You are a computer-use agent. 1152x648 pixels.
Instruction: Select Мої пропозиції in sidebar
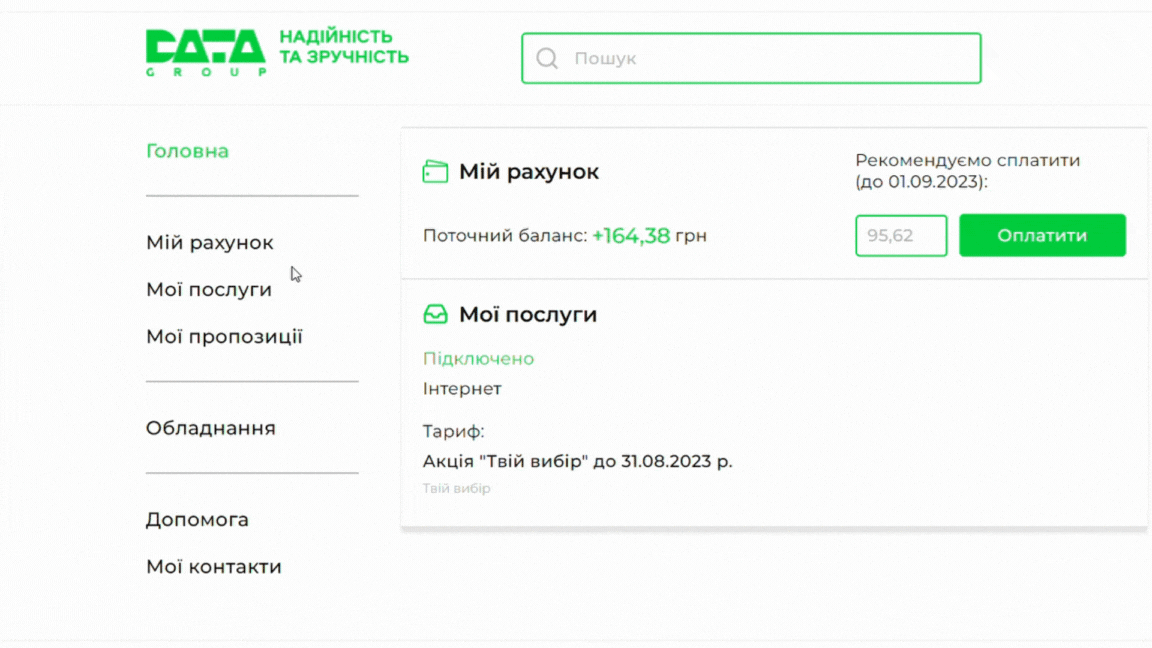pos(224,337)
